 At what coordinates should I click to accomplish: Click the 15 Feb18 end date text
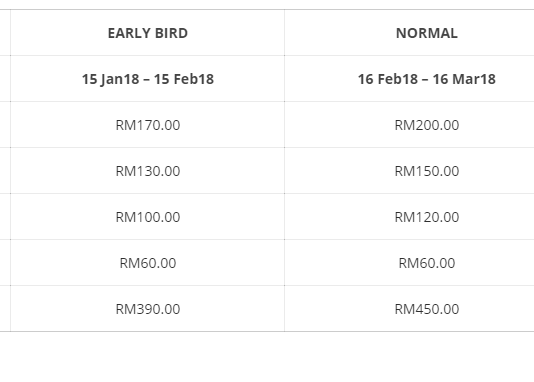tap(184, 79)
